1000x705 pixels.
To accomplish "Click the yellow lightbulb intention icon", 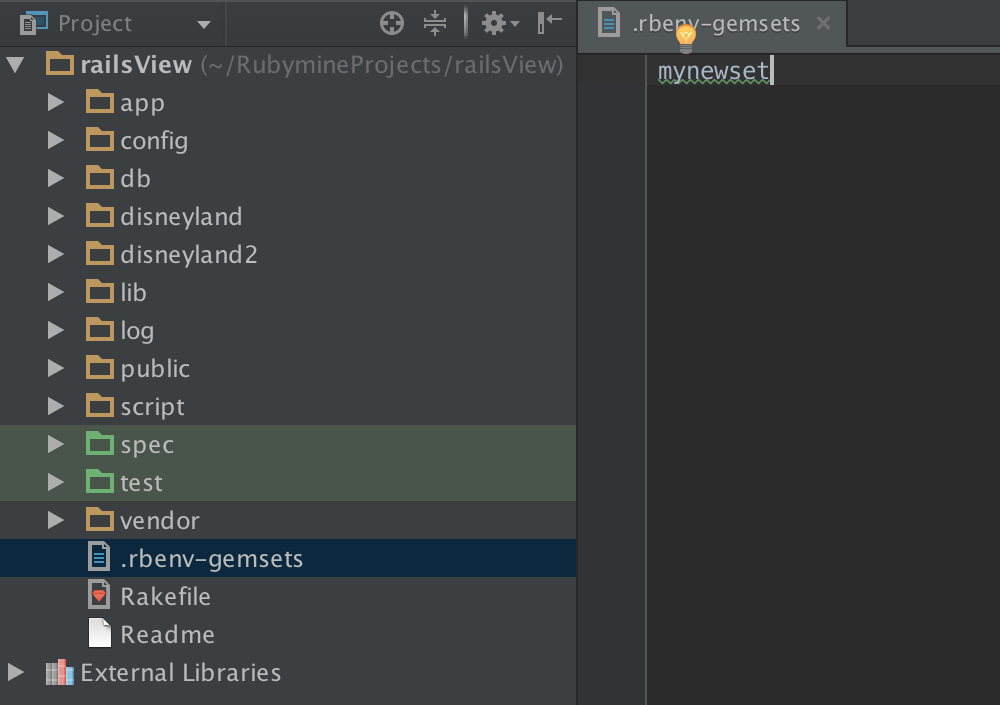I will coord(686,38).
